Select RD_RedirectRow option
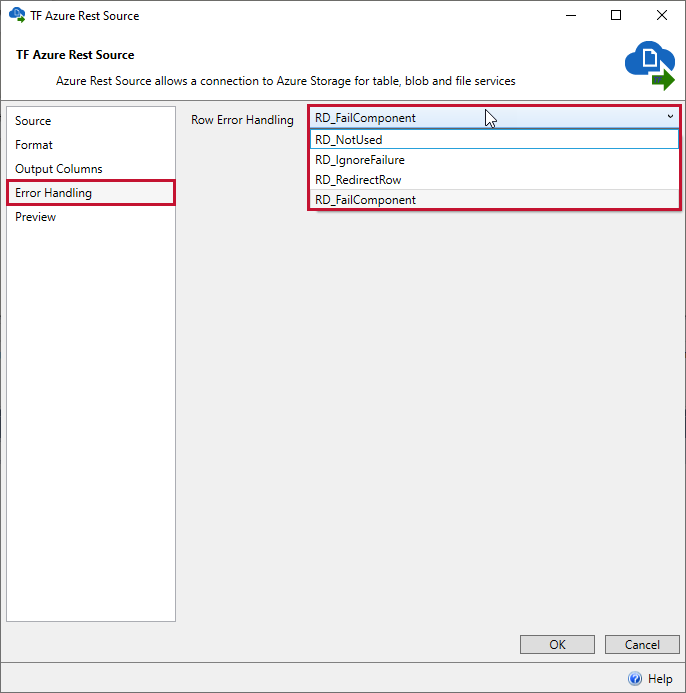 tap(494, 180)
